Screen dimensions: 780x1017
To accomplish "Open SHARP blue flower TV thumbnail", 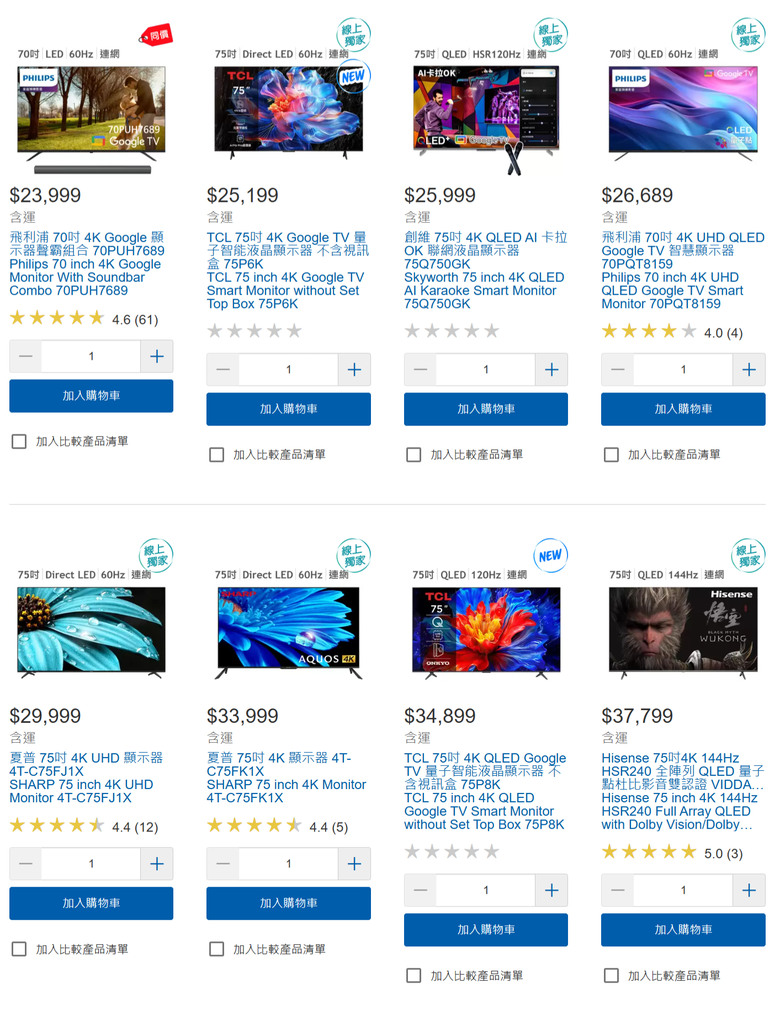I will (x=289, y=630).
